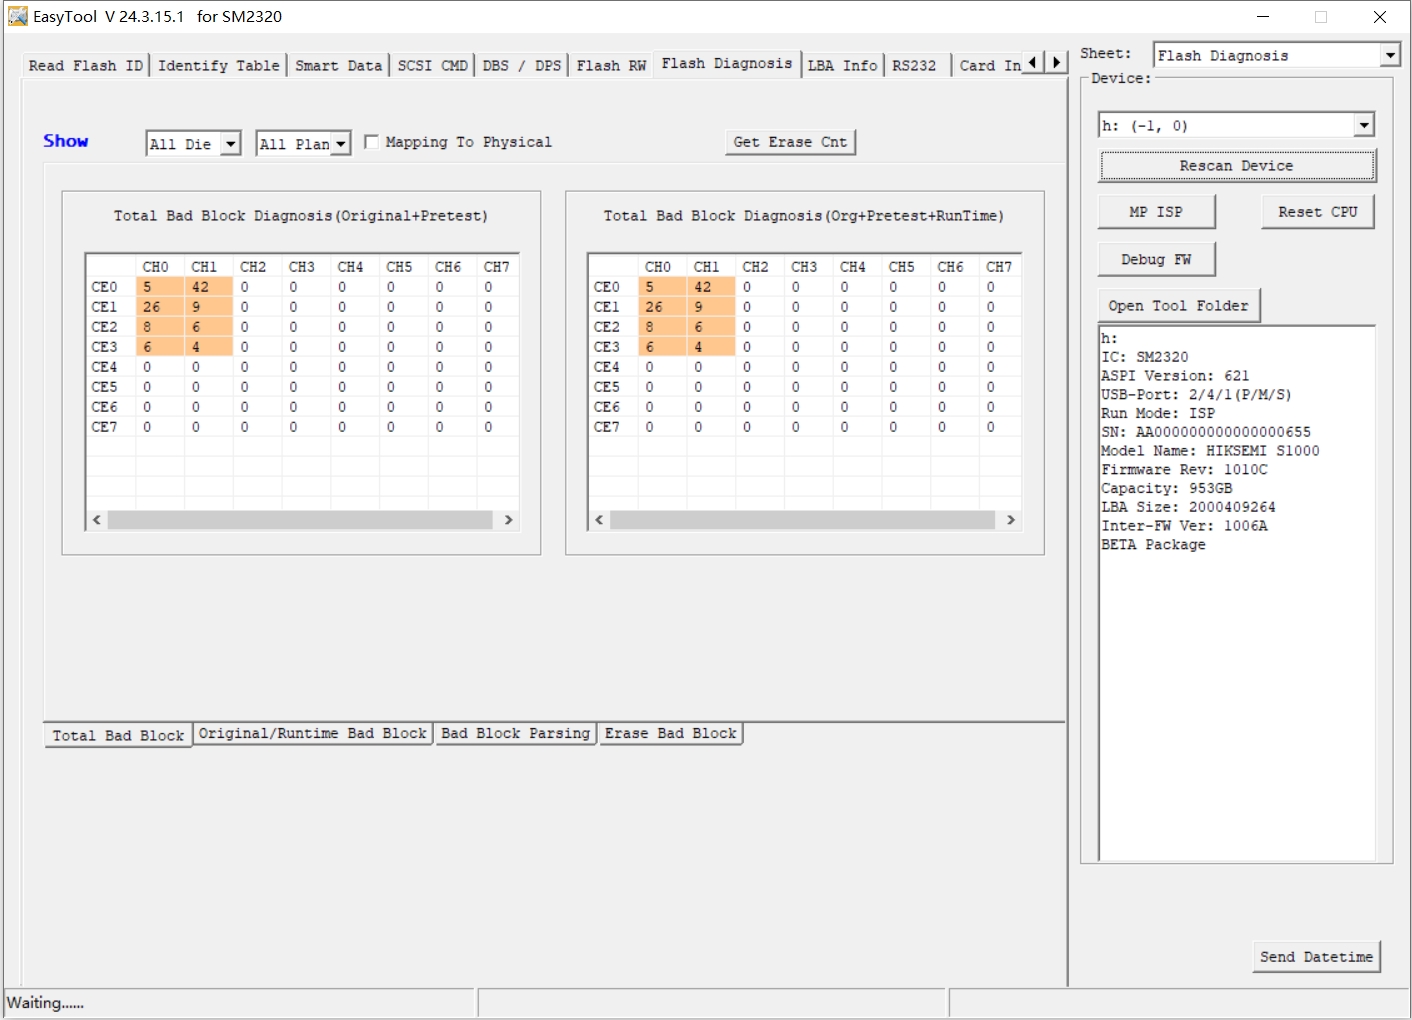The height and width of the screenshot is (1020, 1412).
Task: Switch to Read Flash ID tab
Action: (x=86, y=65)
